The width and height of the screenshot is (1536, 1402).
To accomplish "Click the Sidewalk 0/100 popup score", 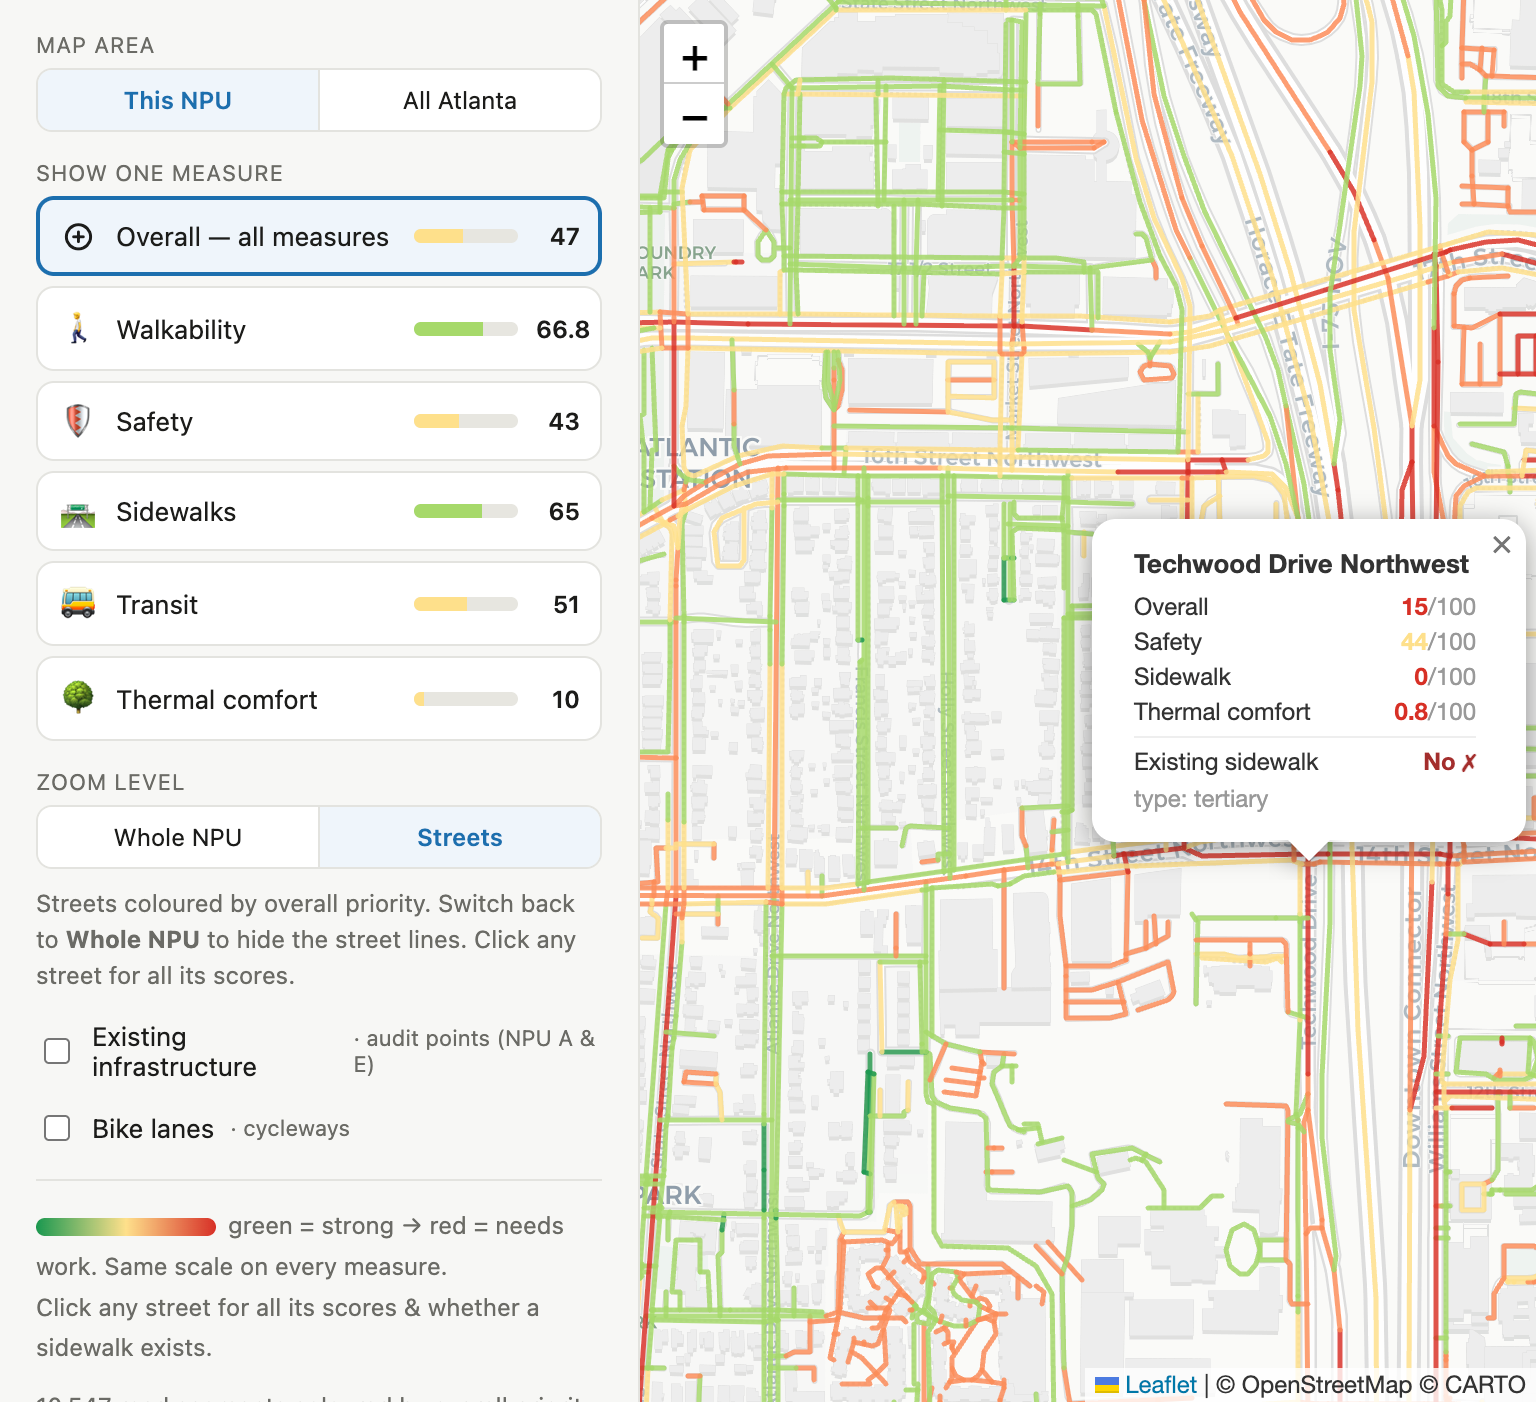I will point(1445,677).
